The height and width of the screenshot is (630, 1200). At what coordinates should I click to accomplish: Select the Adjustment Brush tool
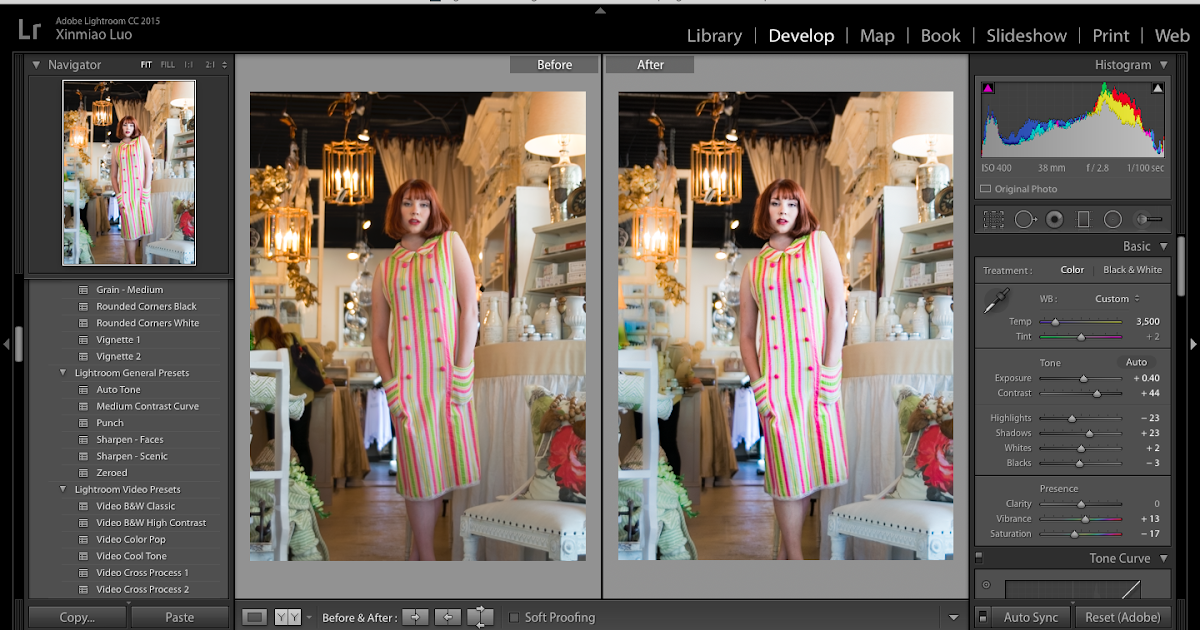click(1149, 219)
